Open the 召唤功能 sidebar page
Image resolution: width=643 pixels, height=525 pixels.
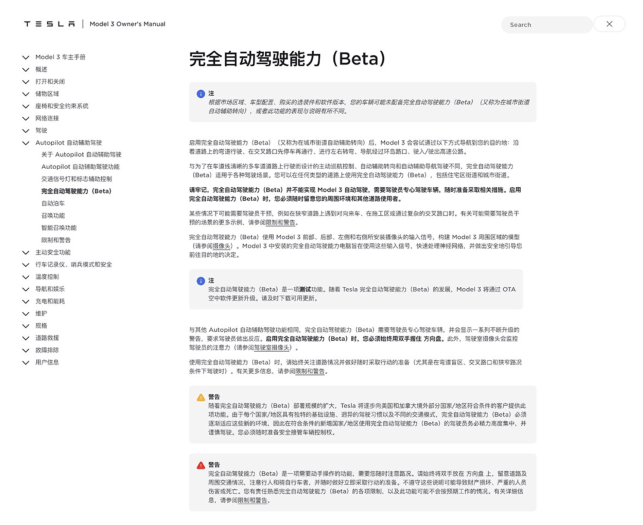click(53, 216)
